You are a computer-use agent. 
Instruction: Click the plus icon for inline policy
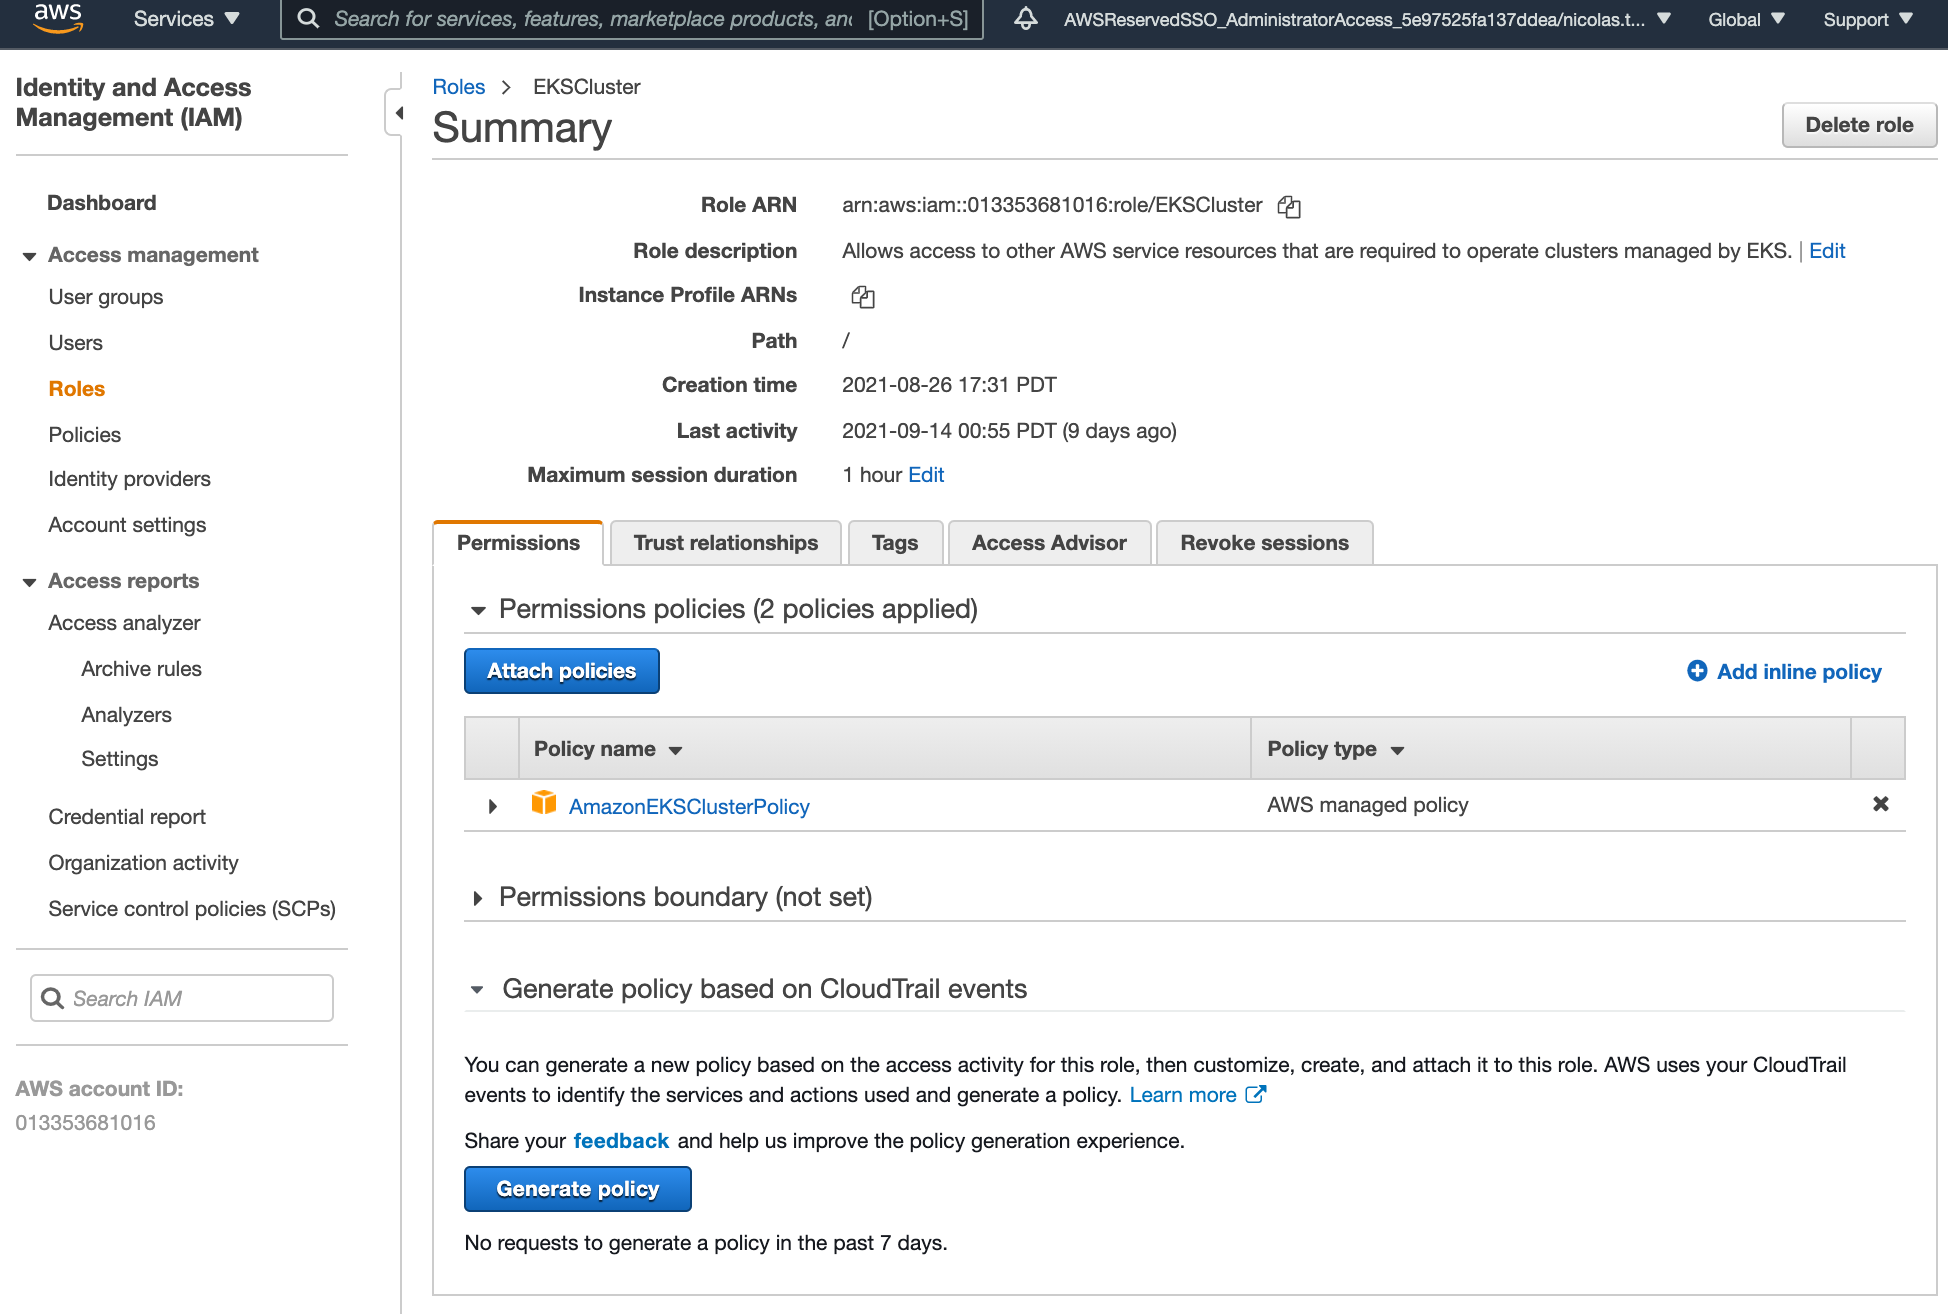[1697, 671]
